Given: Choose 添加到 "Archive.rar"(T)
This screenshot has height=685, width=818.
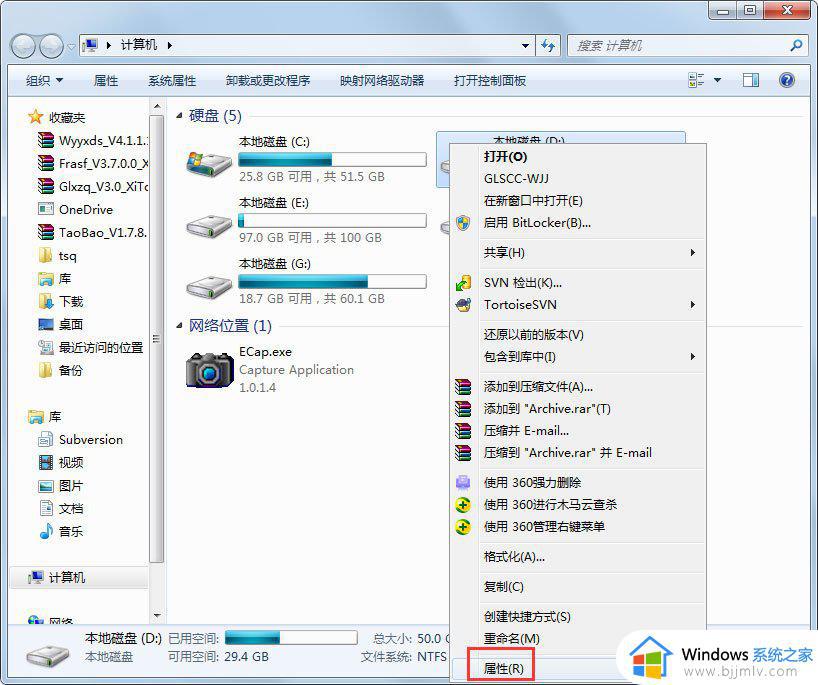Looking at the screenshot, I should [578, 408].
